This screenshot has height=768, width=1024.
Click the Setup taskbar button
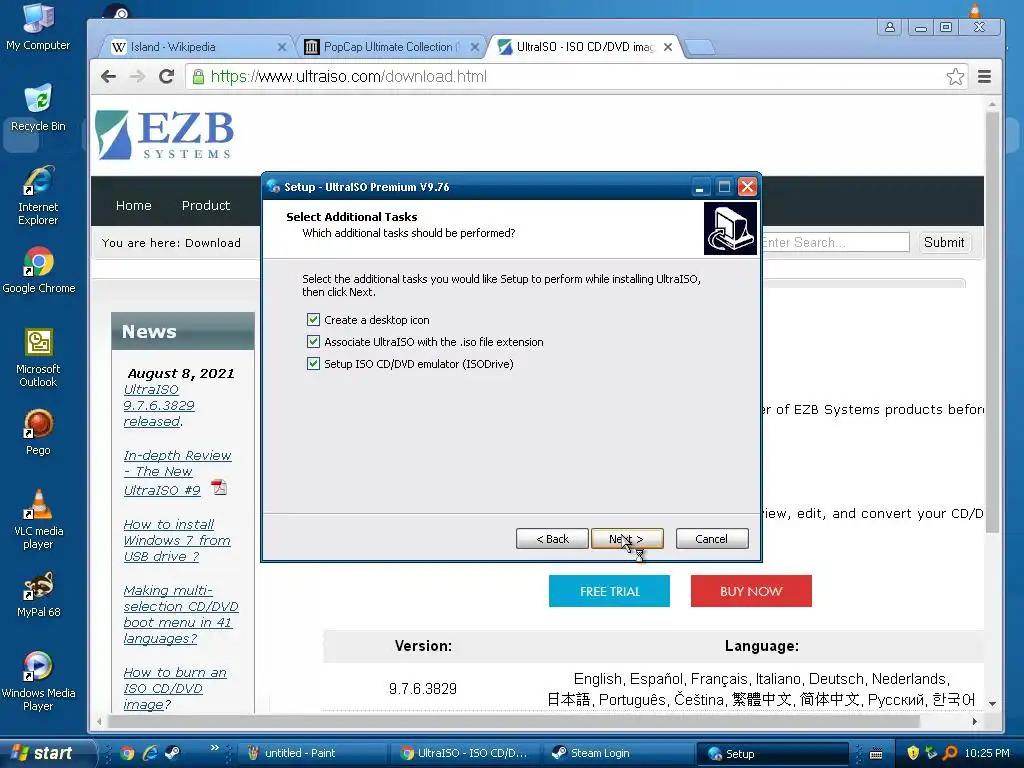click(x=772, y=753)
